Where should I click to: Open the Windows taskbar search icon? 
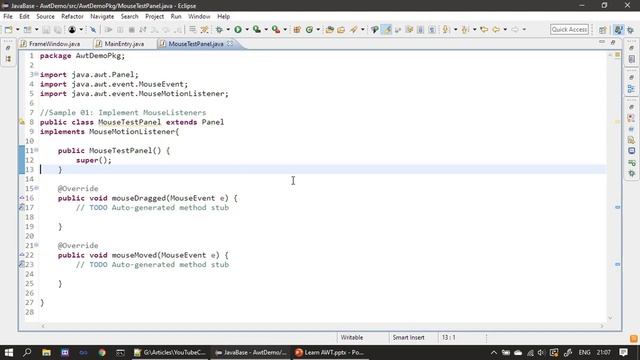[27, 352]
